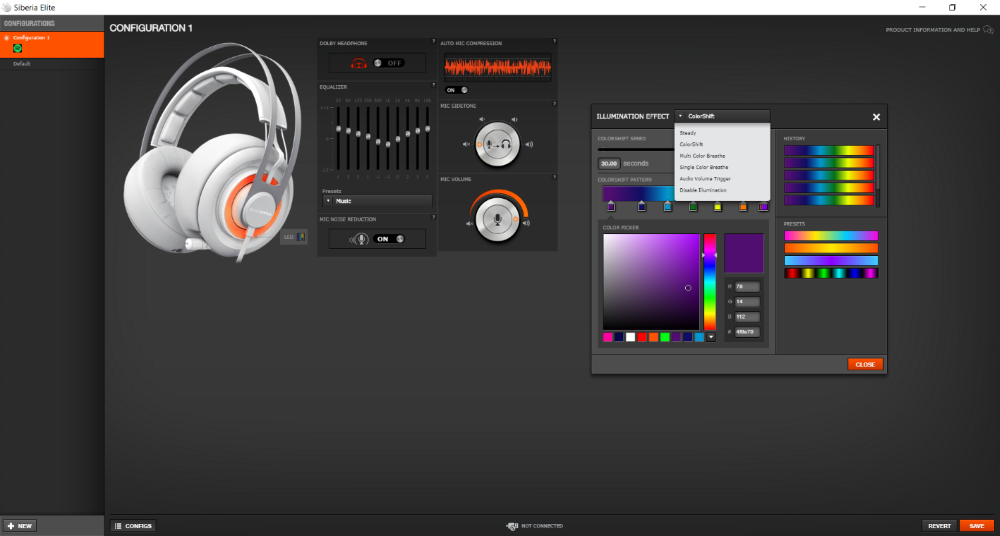Select Configuration 1 radio button
The height and width of the screenshot is (536, 1000).
pos(7,38)
